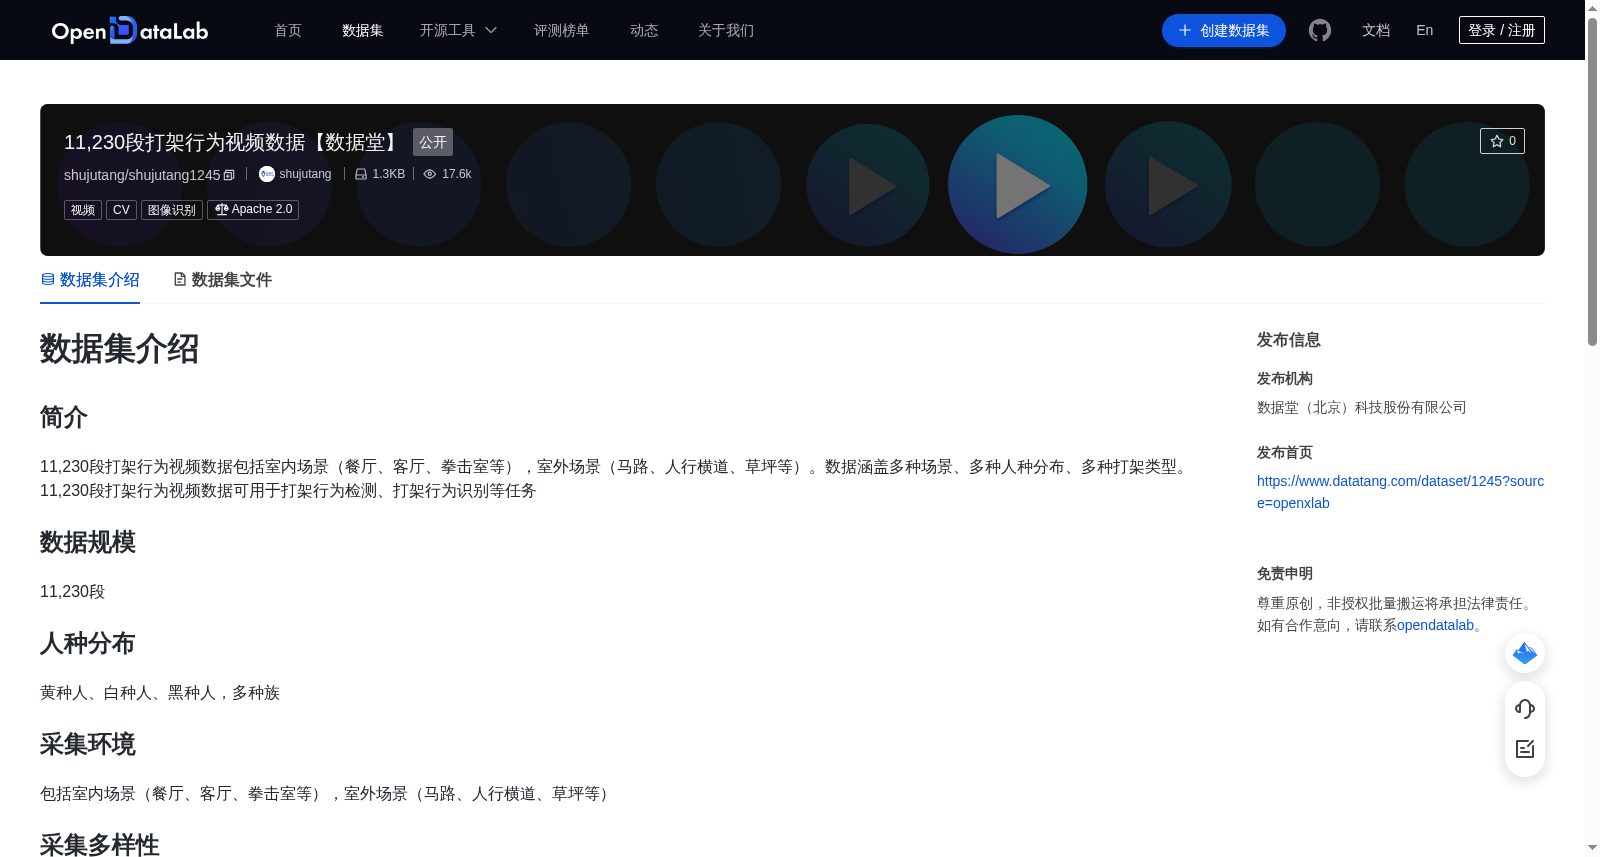Viewport: 1600px width, 857px height.
Task: Click the 人种分布 heading
Action: pyautogui.click(x=88, y=643)
